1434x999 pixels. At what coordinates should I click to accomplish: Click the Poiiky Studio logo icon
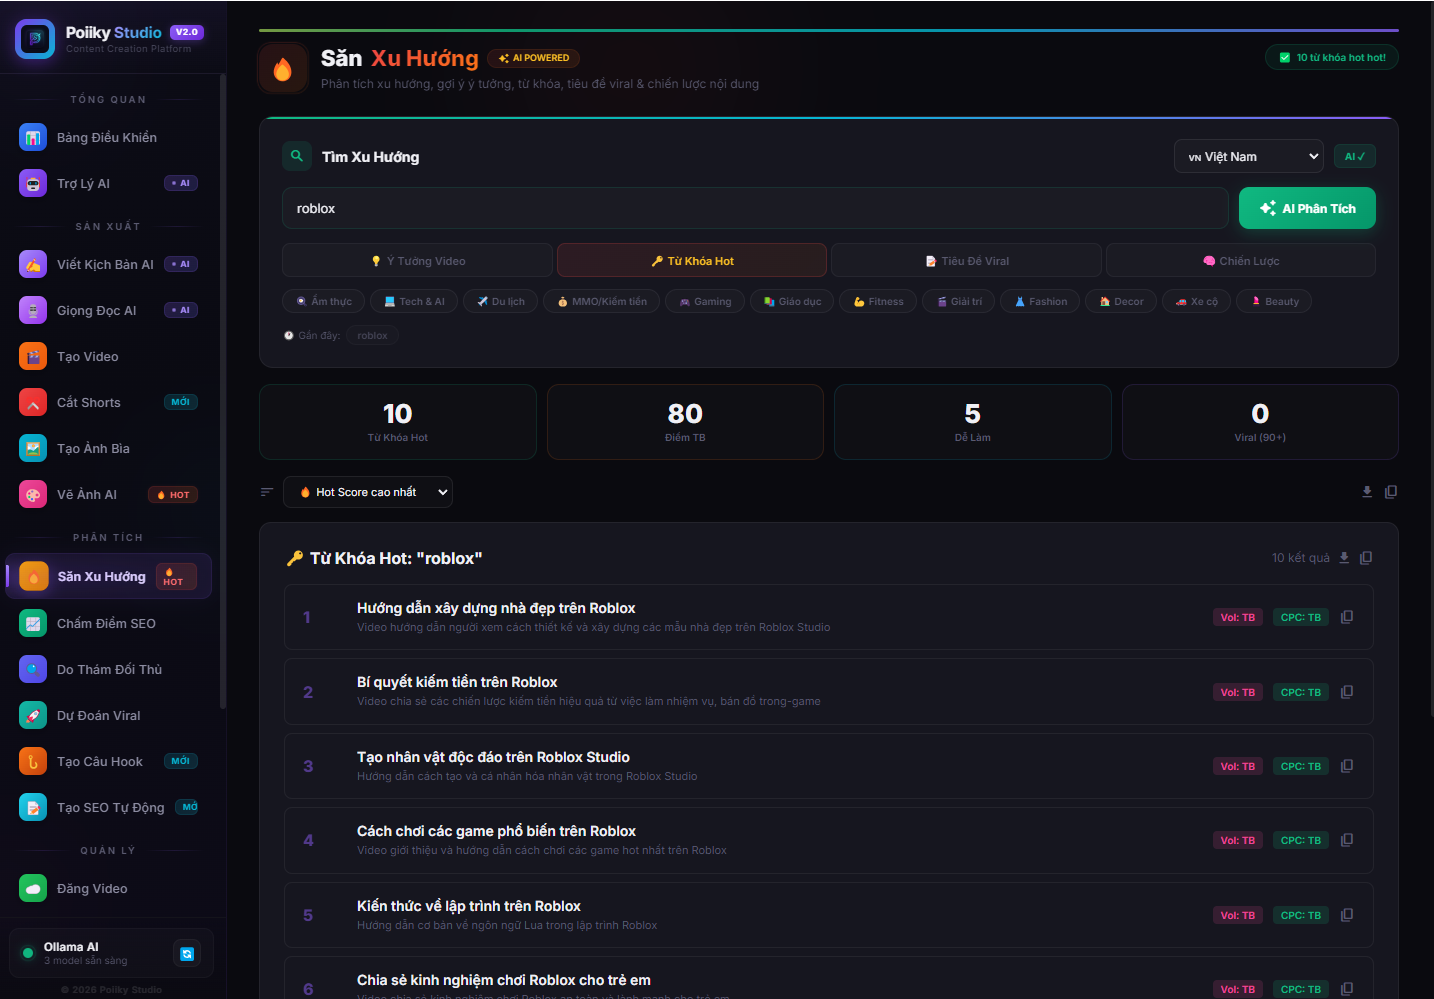tap(35, 39)
